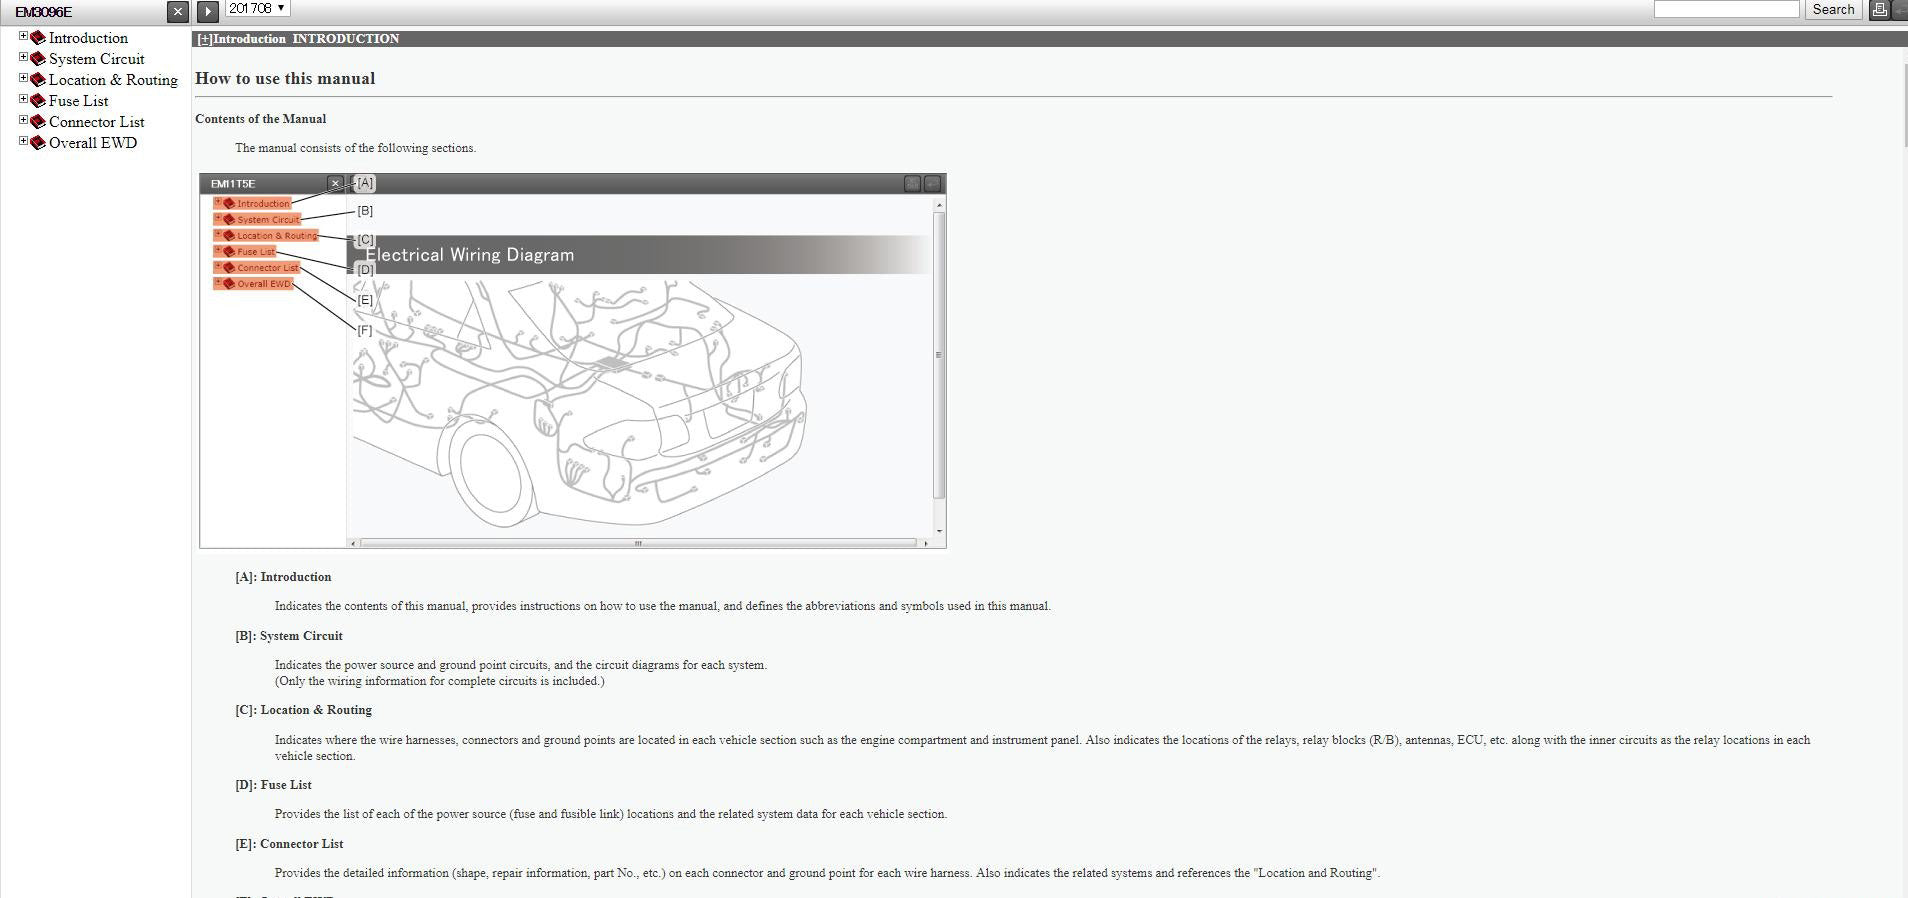Image resolution: width=1908 pixels, height=898 pixels.
Task: Click the search text input field
Action: [x=1726, y=9]
